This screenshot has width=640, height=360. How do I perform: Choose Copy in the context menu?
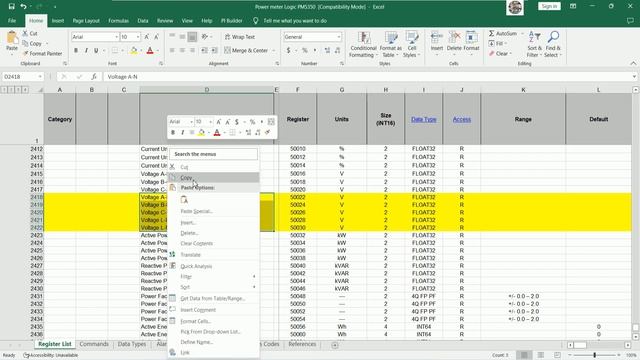coord(214,178)
